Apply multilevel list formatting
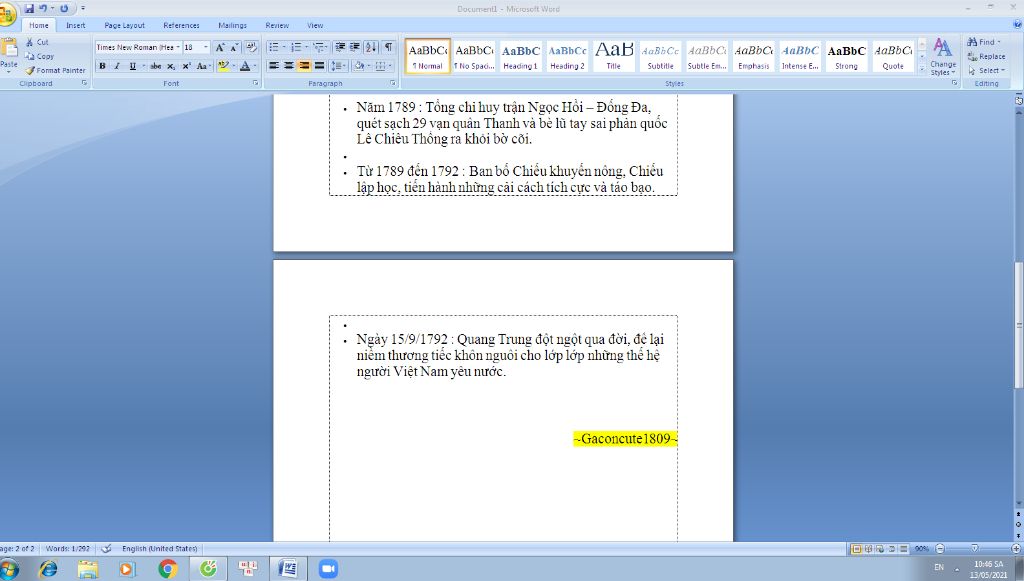This screenshot has width=1024, height=581. (x=318, y=47)
